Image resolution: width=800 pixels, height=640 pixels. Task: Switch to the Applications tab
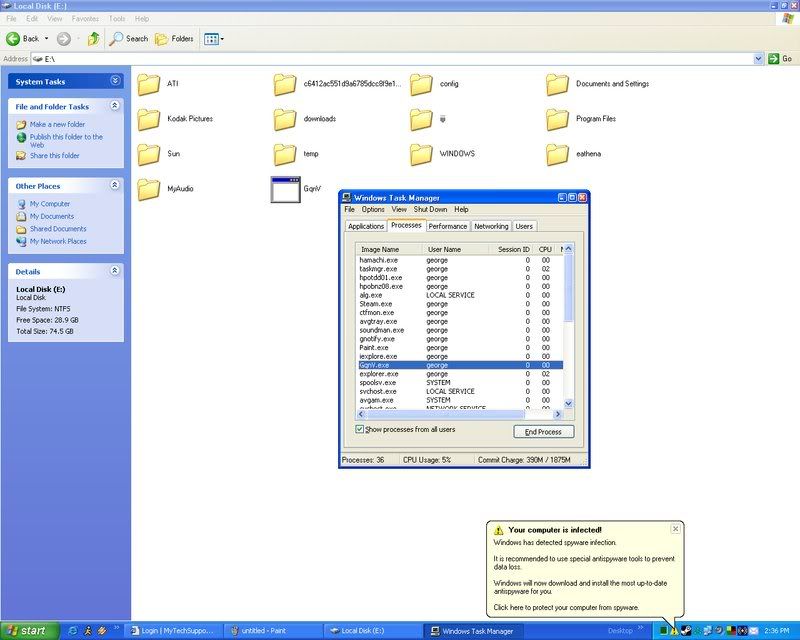click(366, 226)
